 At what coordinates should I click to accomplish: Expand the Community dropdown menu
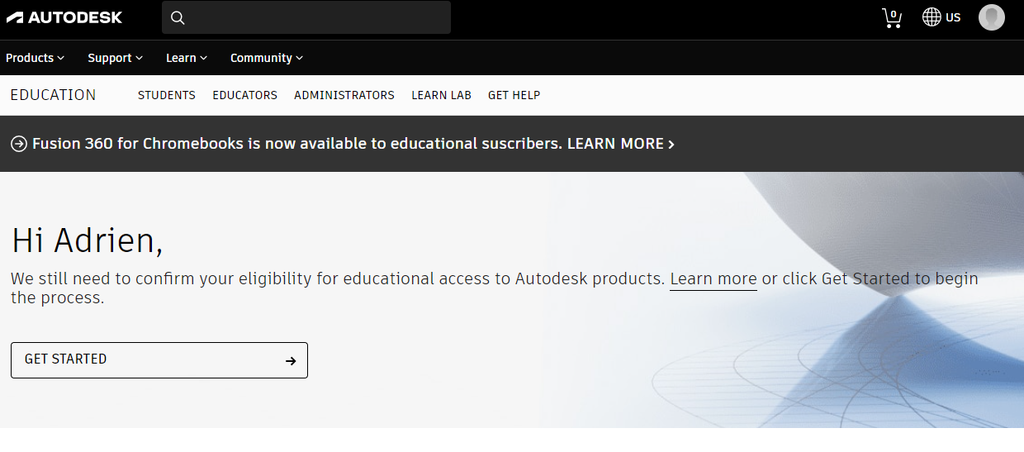266,58
